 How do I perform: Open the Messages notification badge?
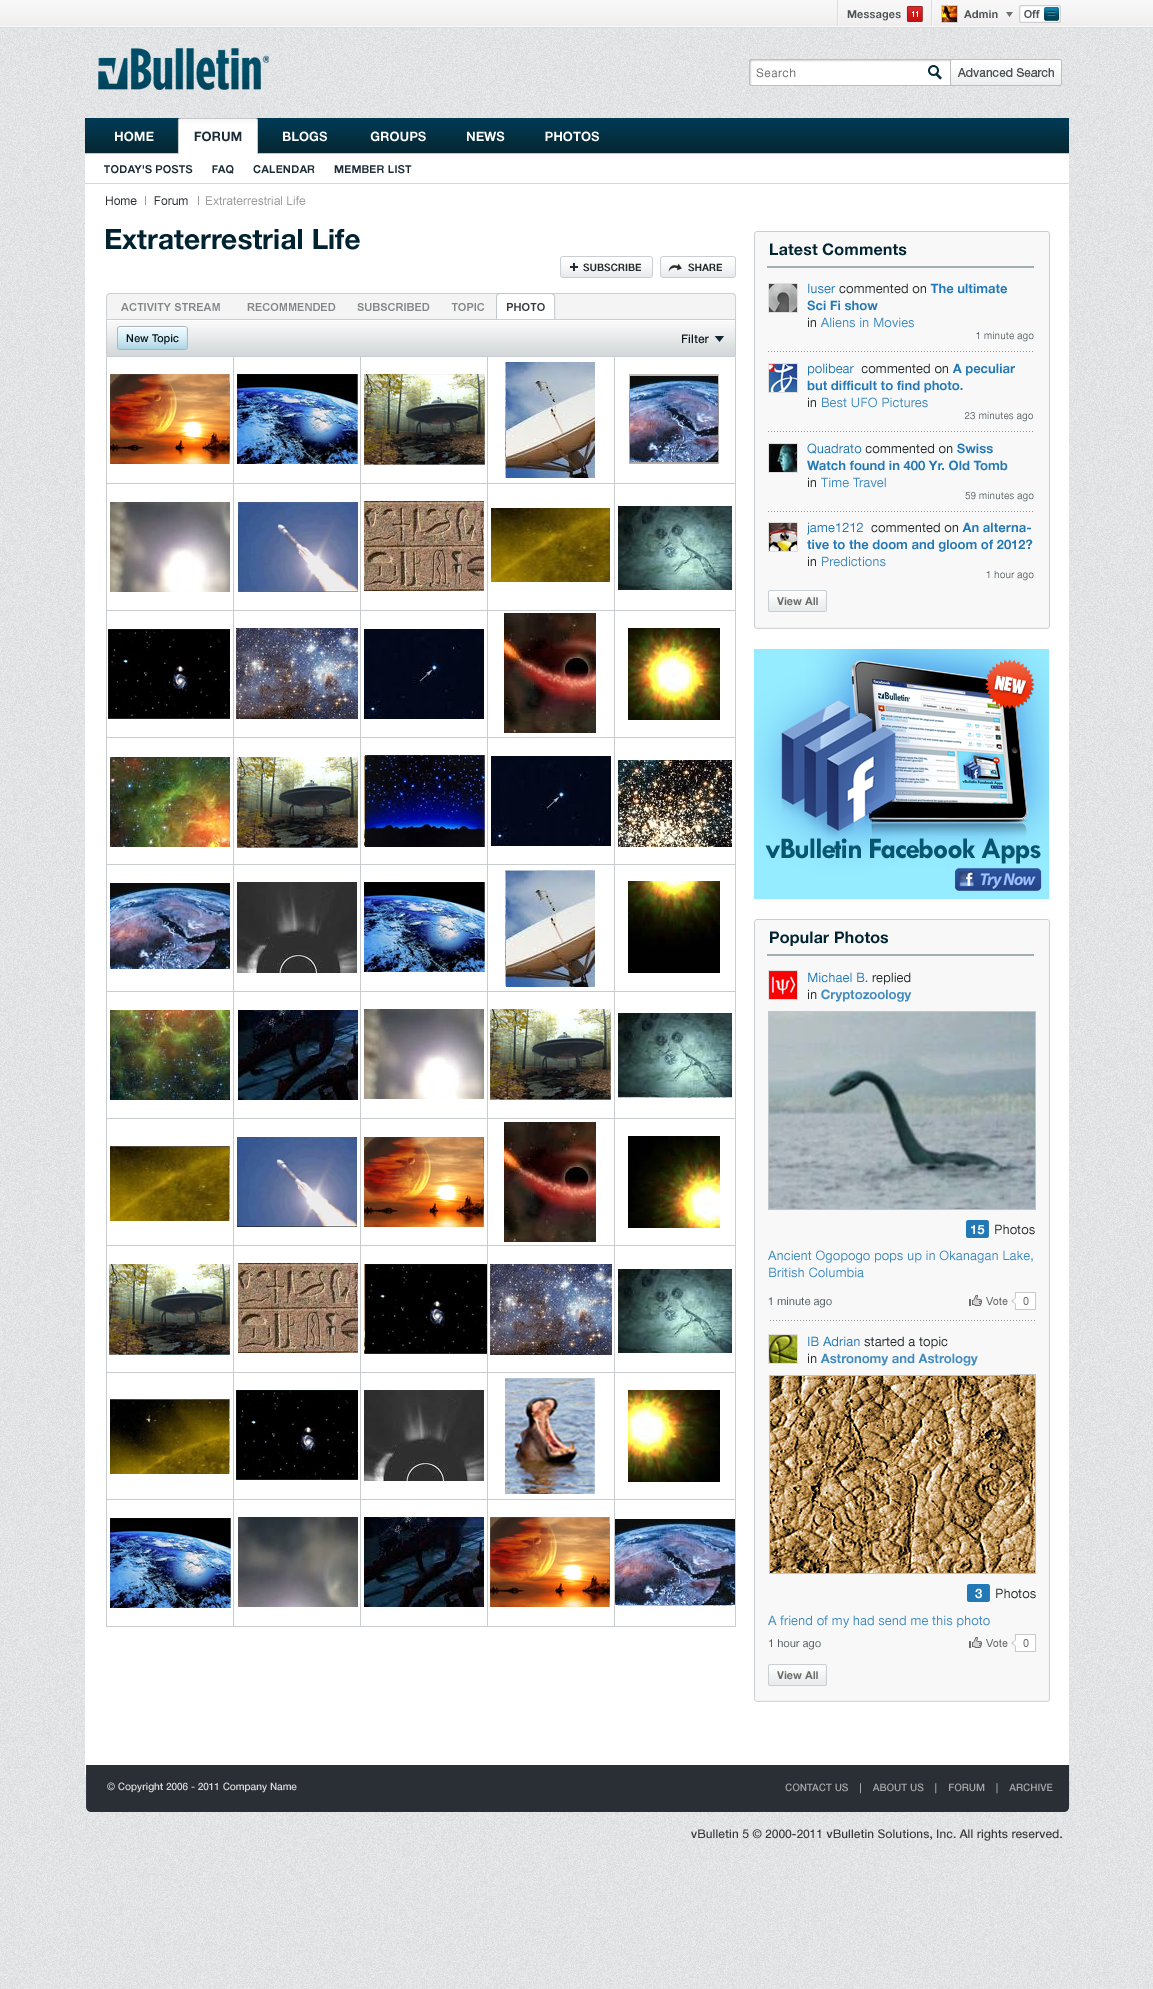coord(914,14)
